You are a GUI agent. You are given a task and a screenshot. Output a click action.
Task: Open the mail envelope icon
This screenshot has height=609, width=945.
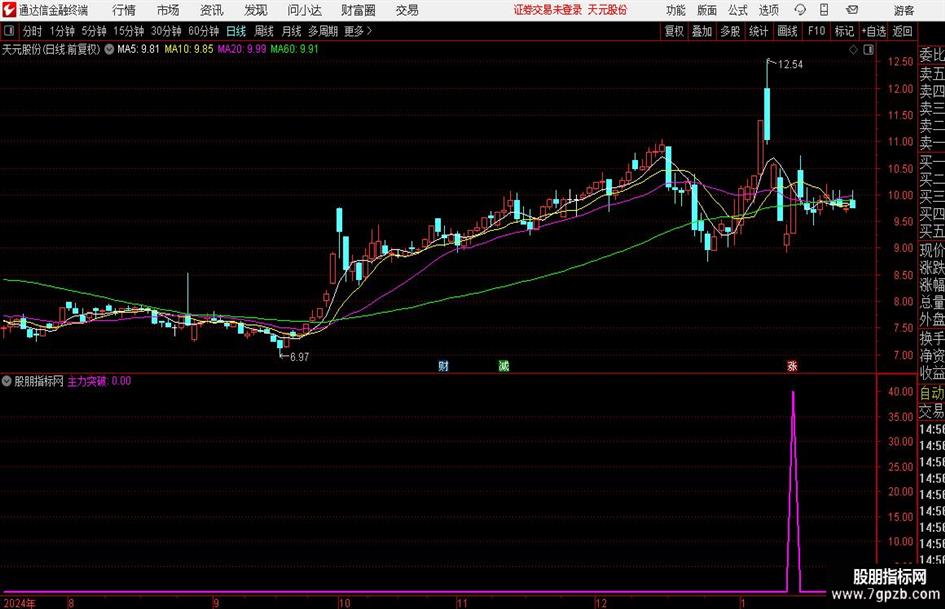coord(852,10)
